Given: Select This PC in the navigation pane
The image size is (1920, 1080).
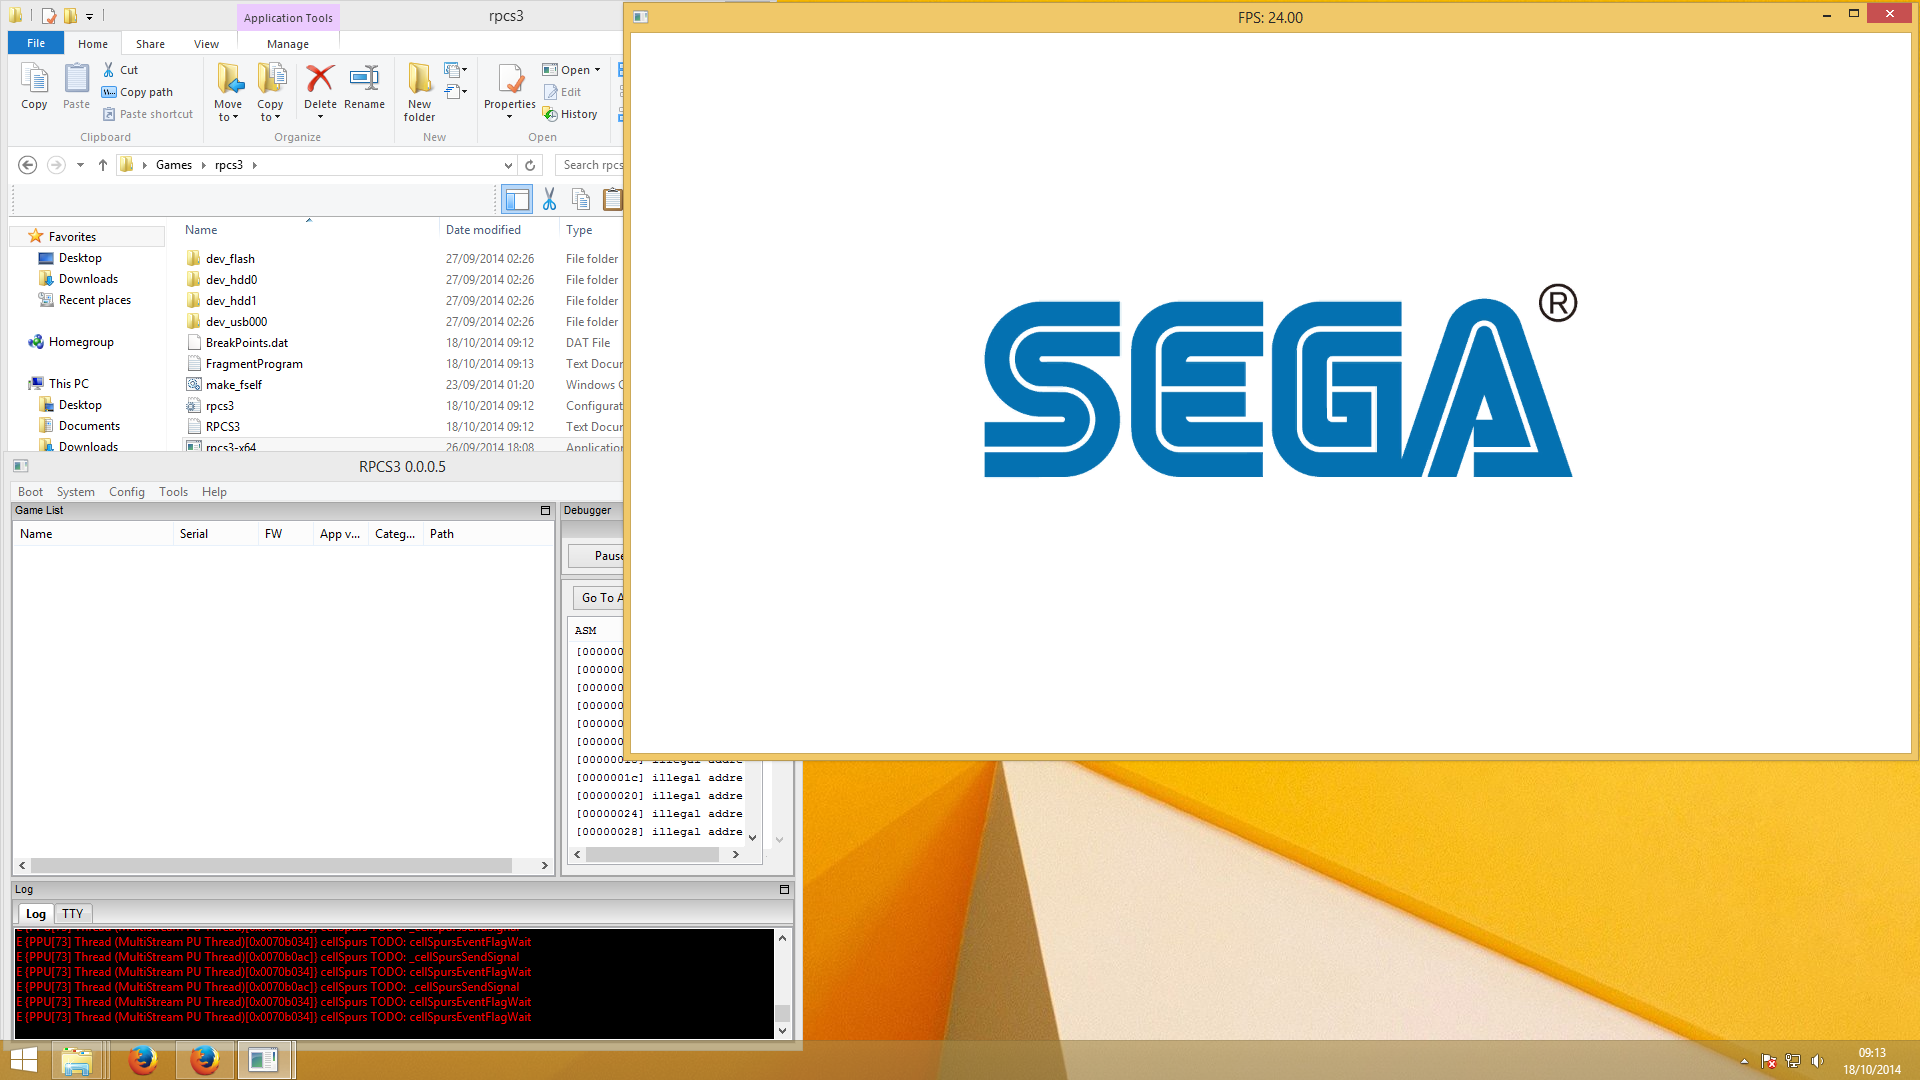Looking at the screenshot, I should tap(68, 384).
